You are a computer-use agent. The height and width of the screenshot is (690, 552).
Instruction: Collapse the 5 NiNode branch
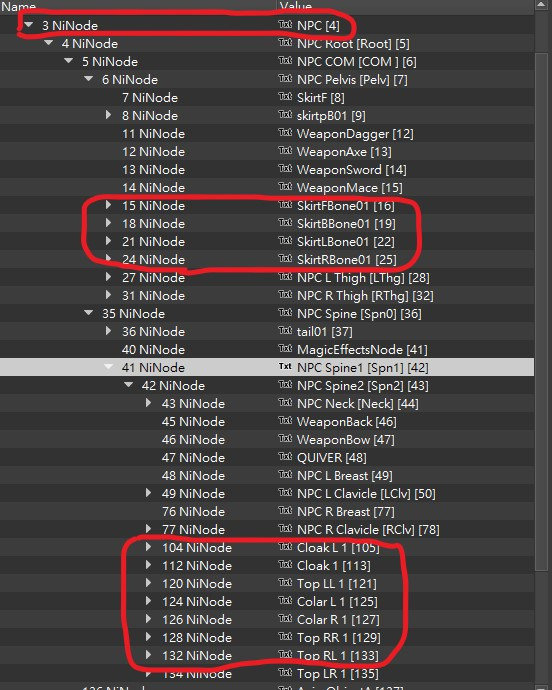pos(69,61)
